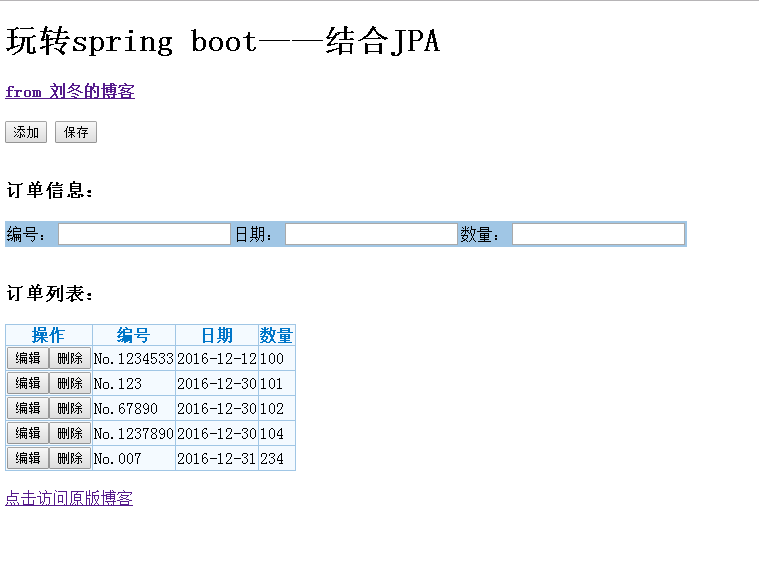Click the 订单信息 heading
The height and width of the screenshot is (587, 759).
[x=50, y=190]
